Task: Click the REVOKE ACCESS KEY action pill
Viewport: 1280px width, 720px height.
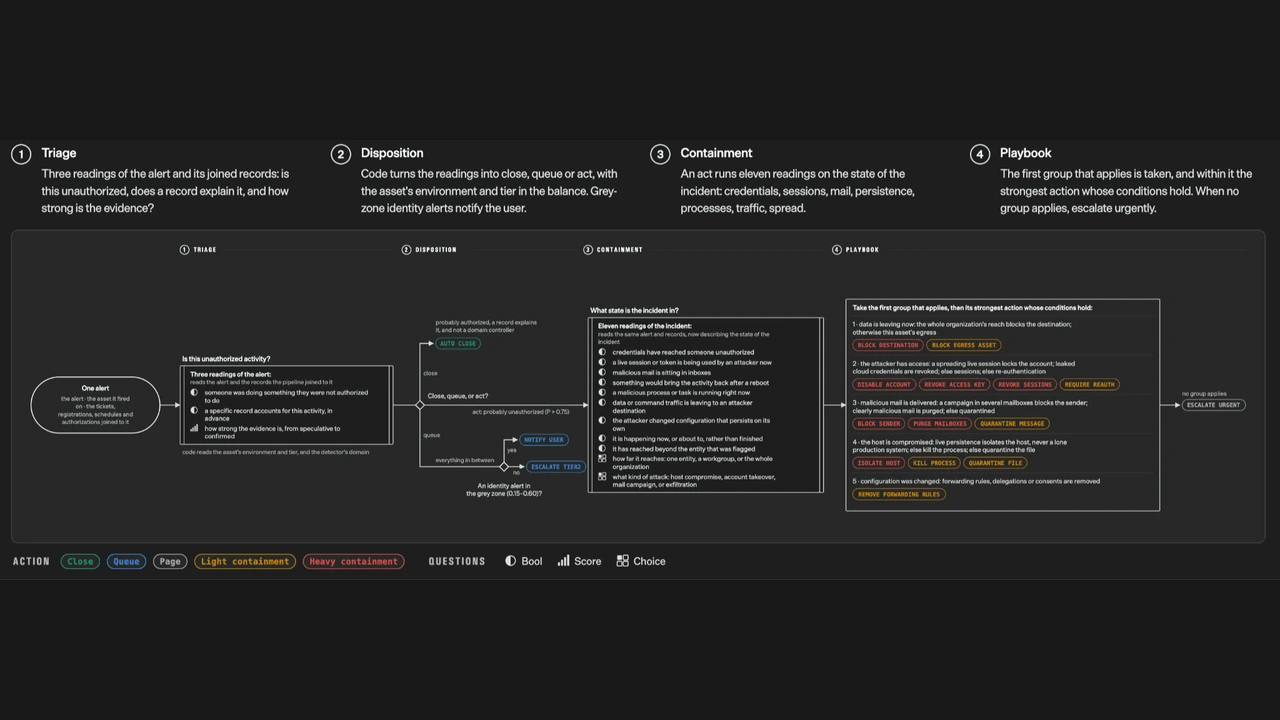Action: 955,384
